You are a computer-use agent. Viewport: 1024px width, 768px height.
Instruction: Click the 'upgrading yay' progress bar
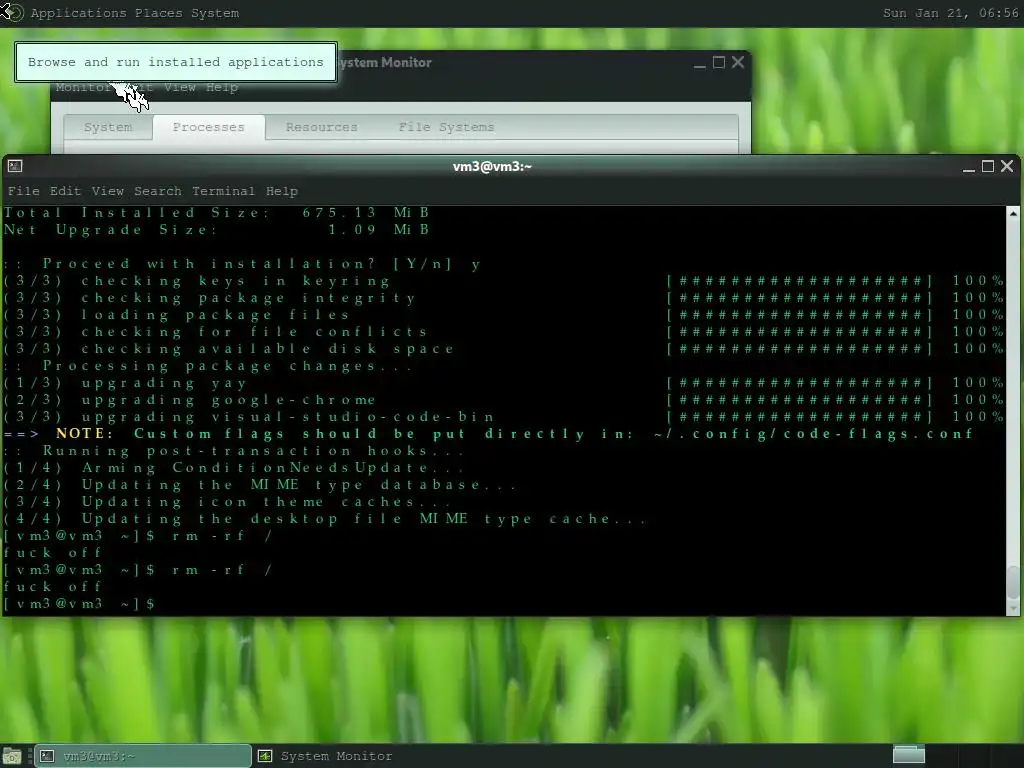pyautogui.click(x=799, y=383)
